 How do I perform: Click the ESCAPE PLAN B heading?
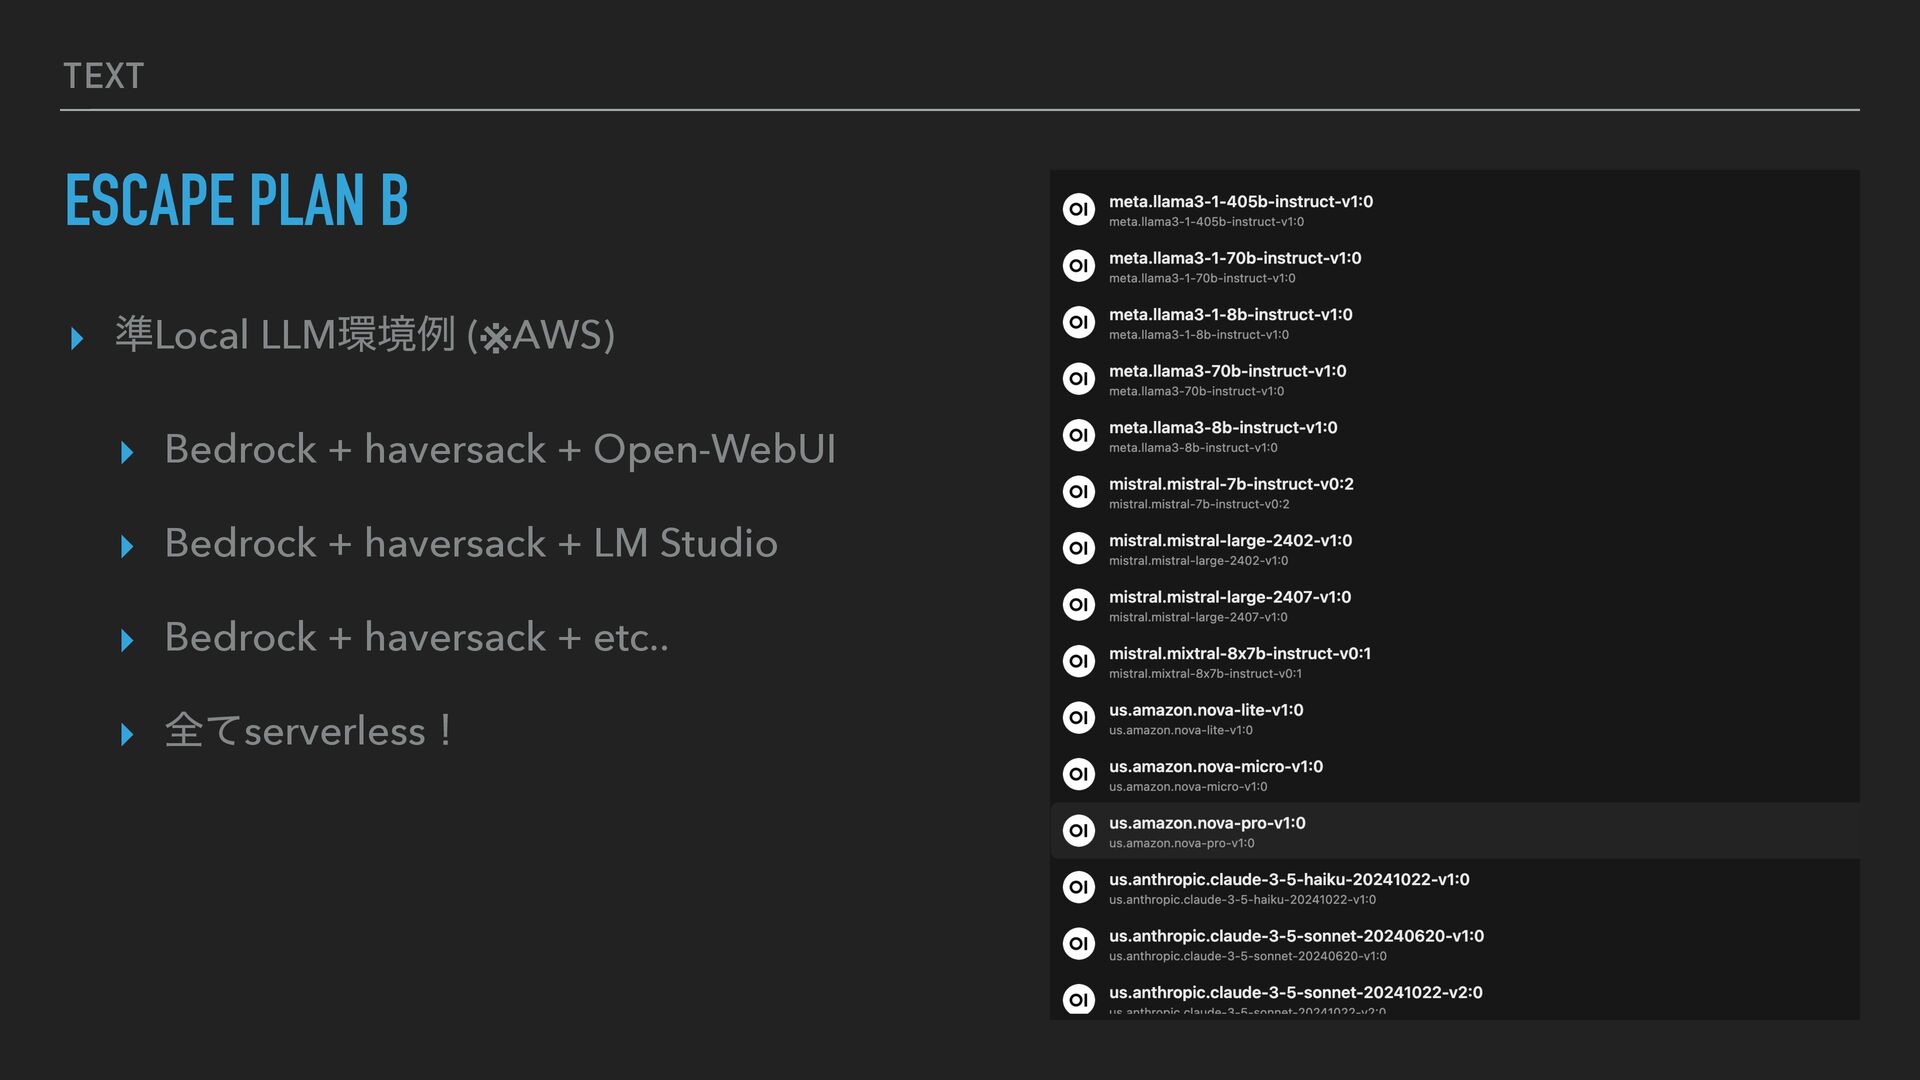pyautogui.click(x=237, y=200)
